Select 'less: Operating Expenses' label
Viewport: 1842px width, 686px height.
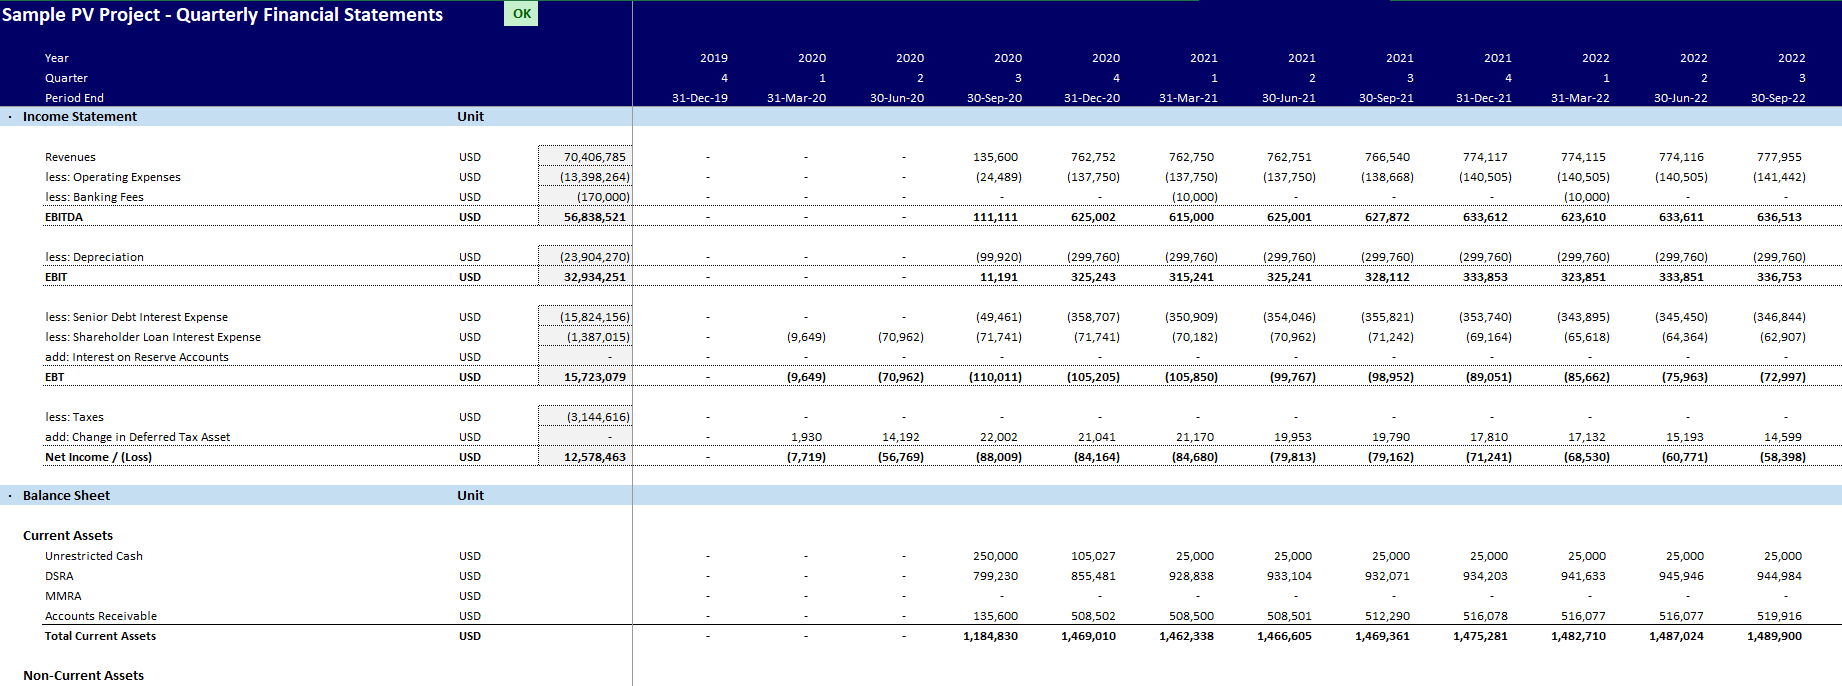tap(113, 177)
